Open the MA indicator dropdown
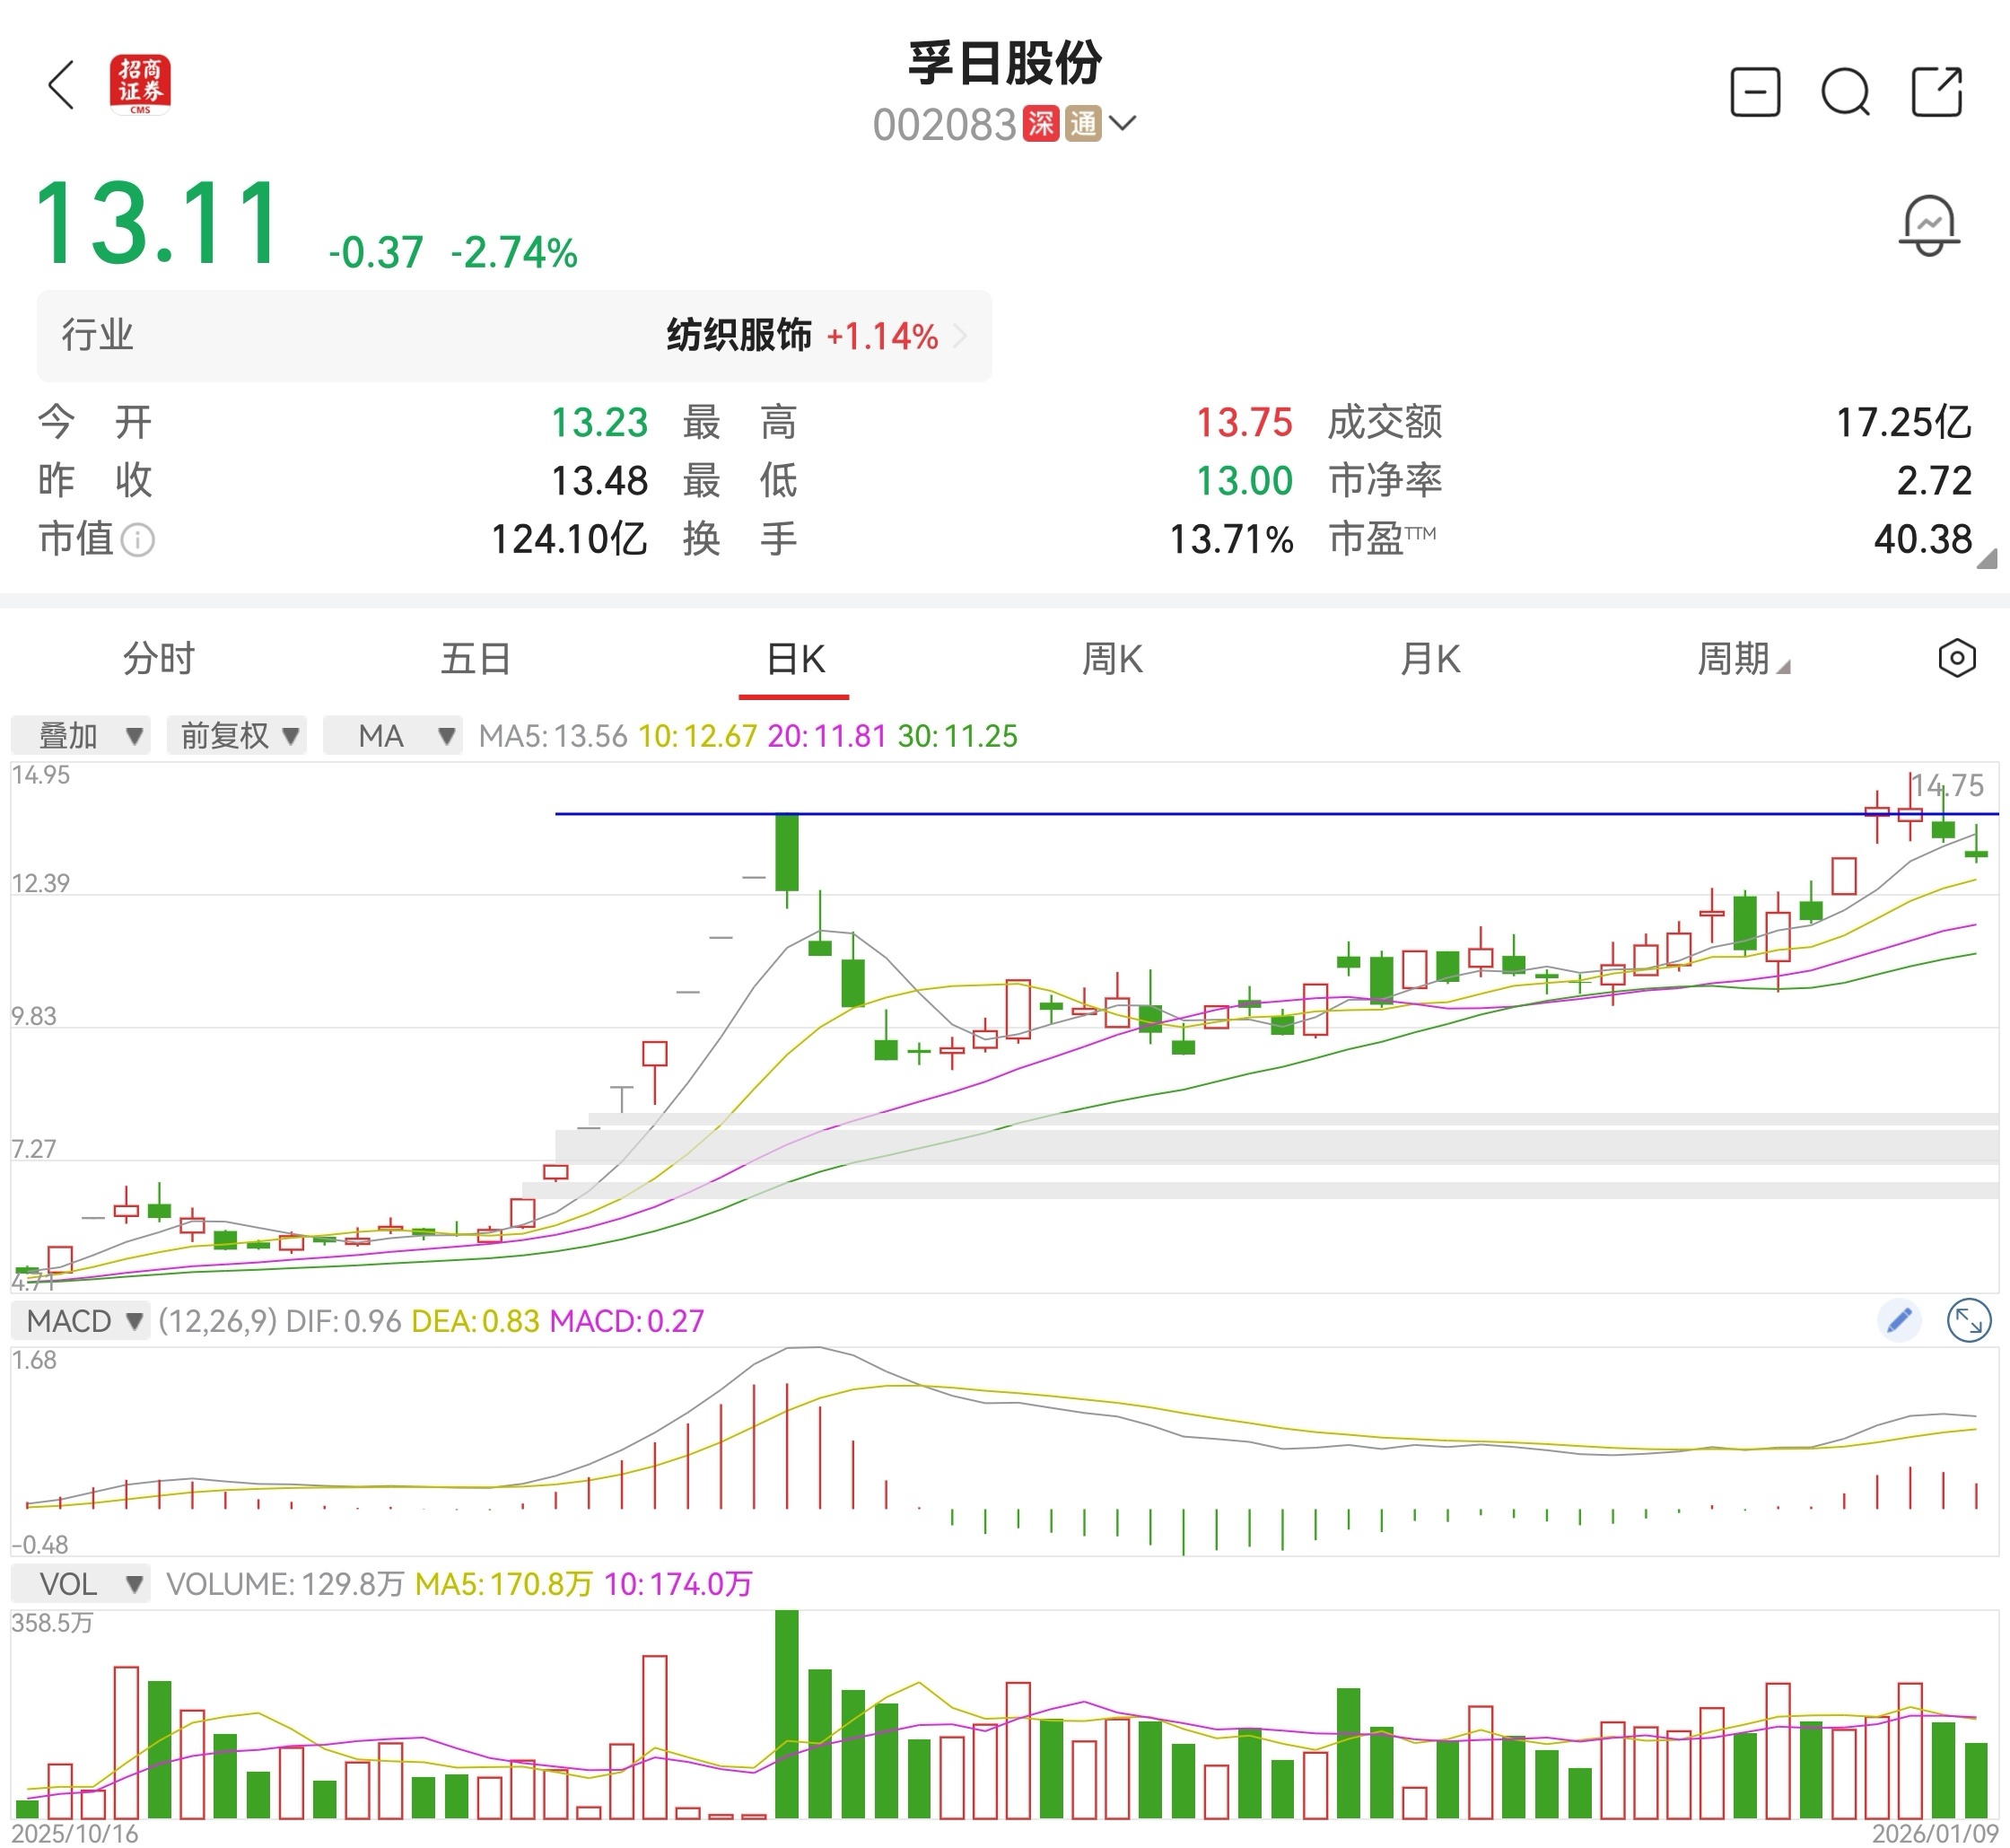This screenshot has width=2010, height=1848. pos(392,736)
